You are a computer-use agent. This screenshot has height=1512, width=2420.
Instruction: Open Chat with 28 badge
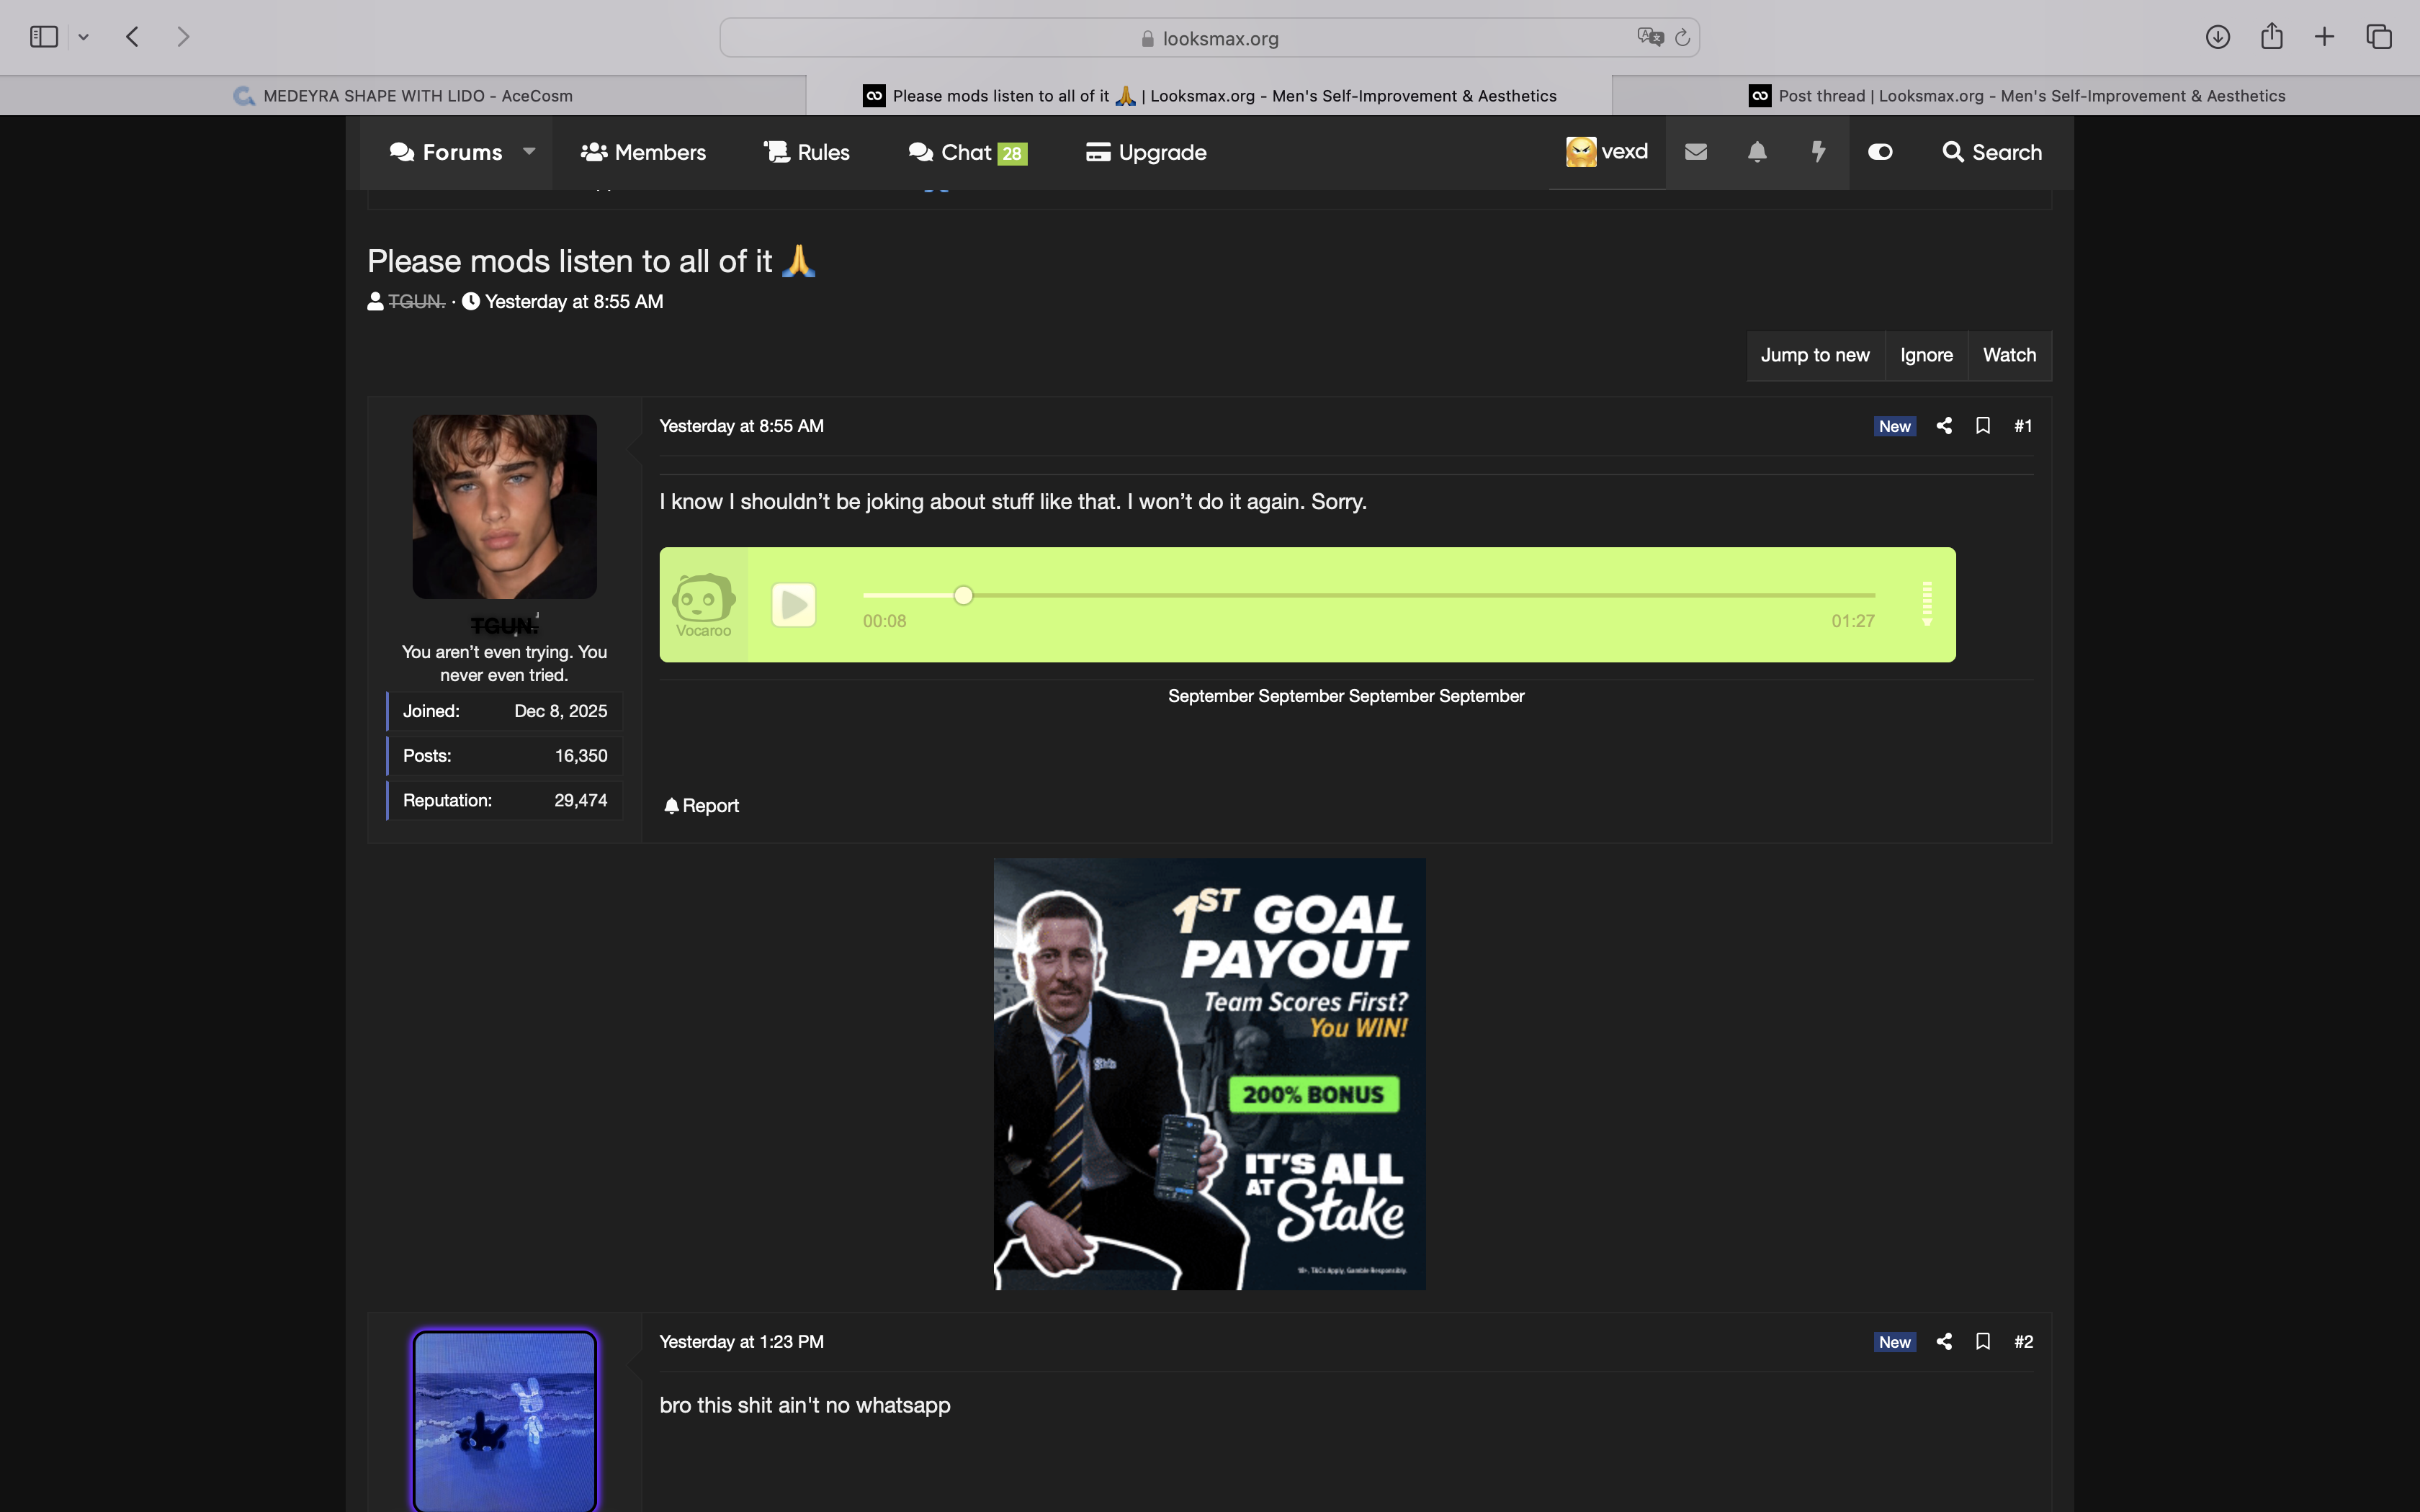tap(967, 152)
